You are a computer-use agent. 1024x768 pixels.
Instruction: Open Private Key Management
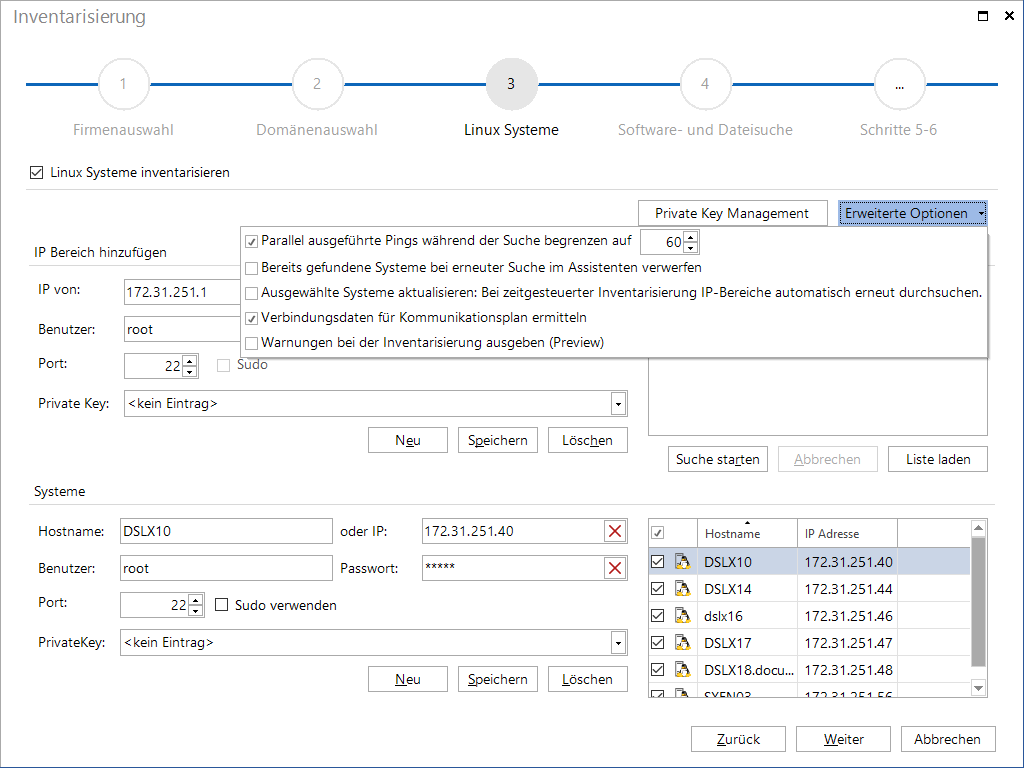point(732,214)
